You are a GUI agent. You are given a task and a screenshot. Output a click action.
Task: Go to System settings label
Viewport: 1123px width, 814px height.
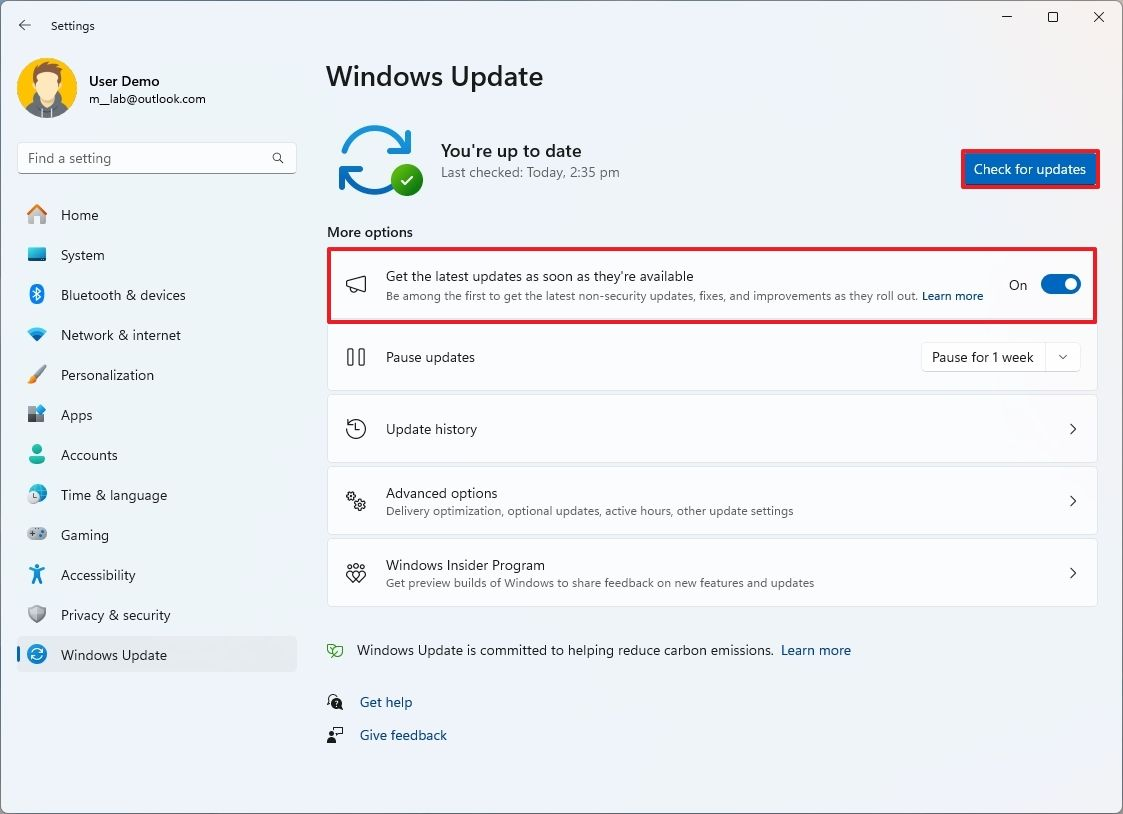click(82, 255)
